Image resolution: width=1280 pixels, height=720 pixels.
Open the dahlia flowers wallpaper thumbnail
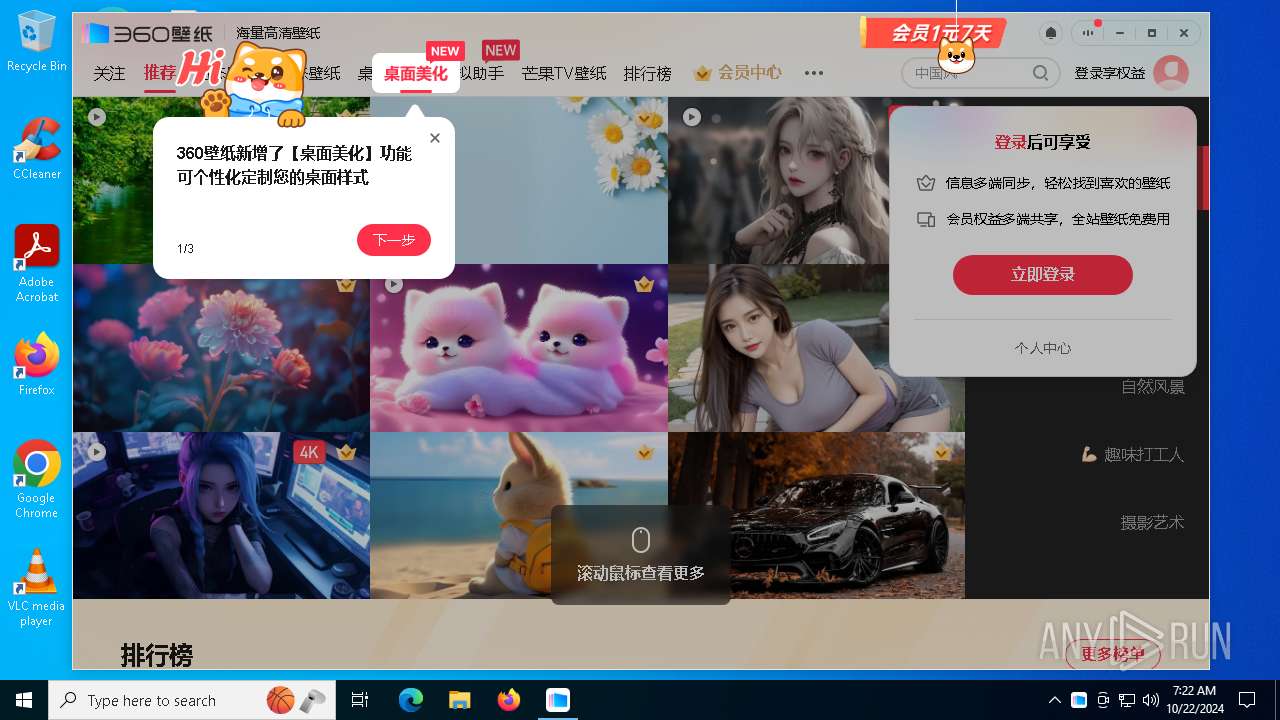221,350
